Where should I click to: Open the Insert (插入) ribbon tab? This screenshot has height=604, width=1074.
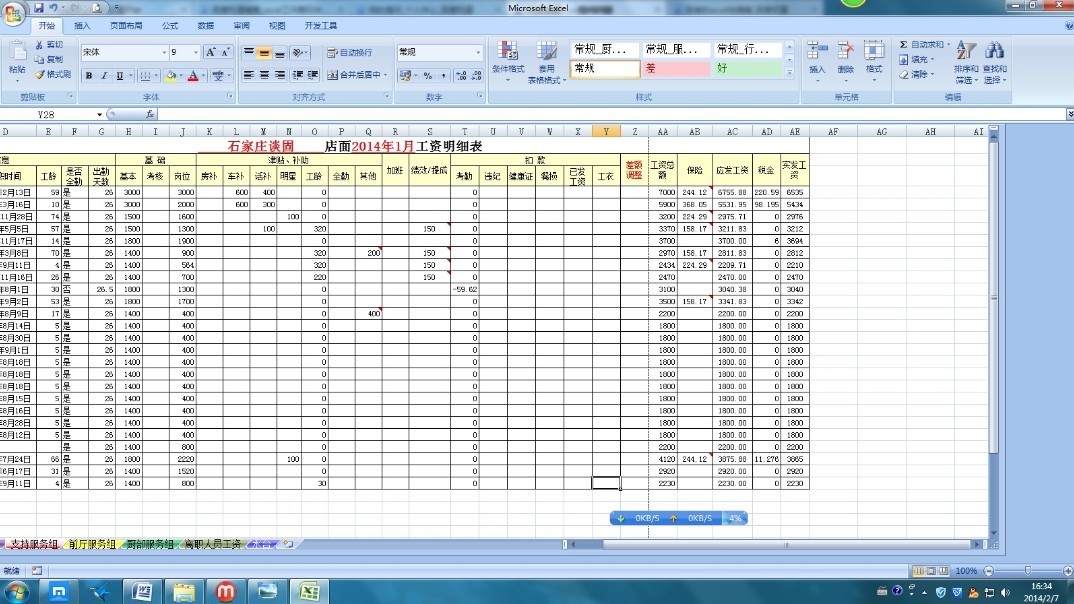tap(82, 26)
